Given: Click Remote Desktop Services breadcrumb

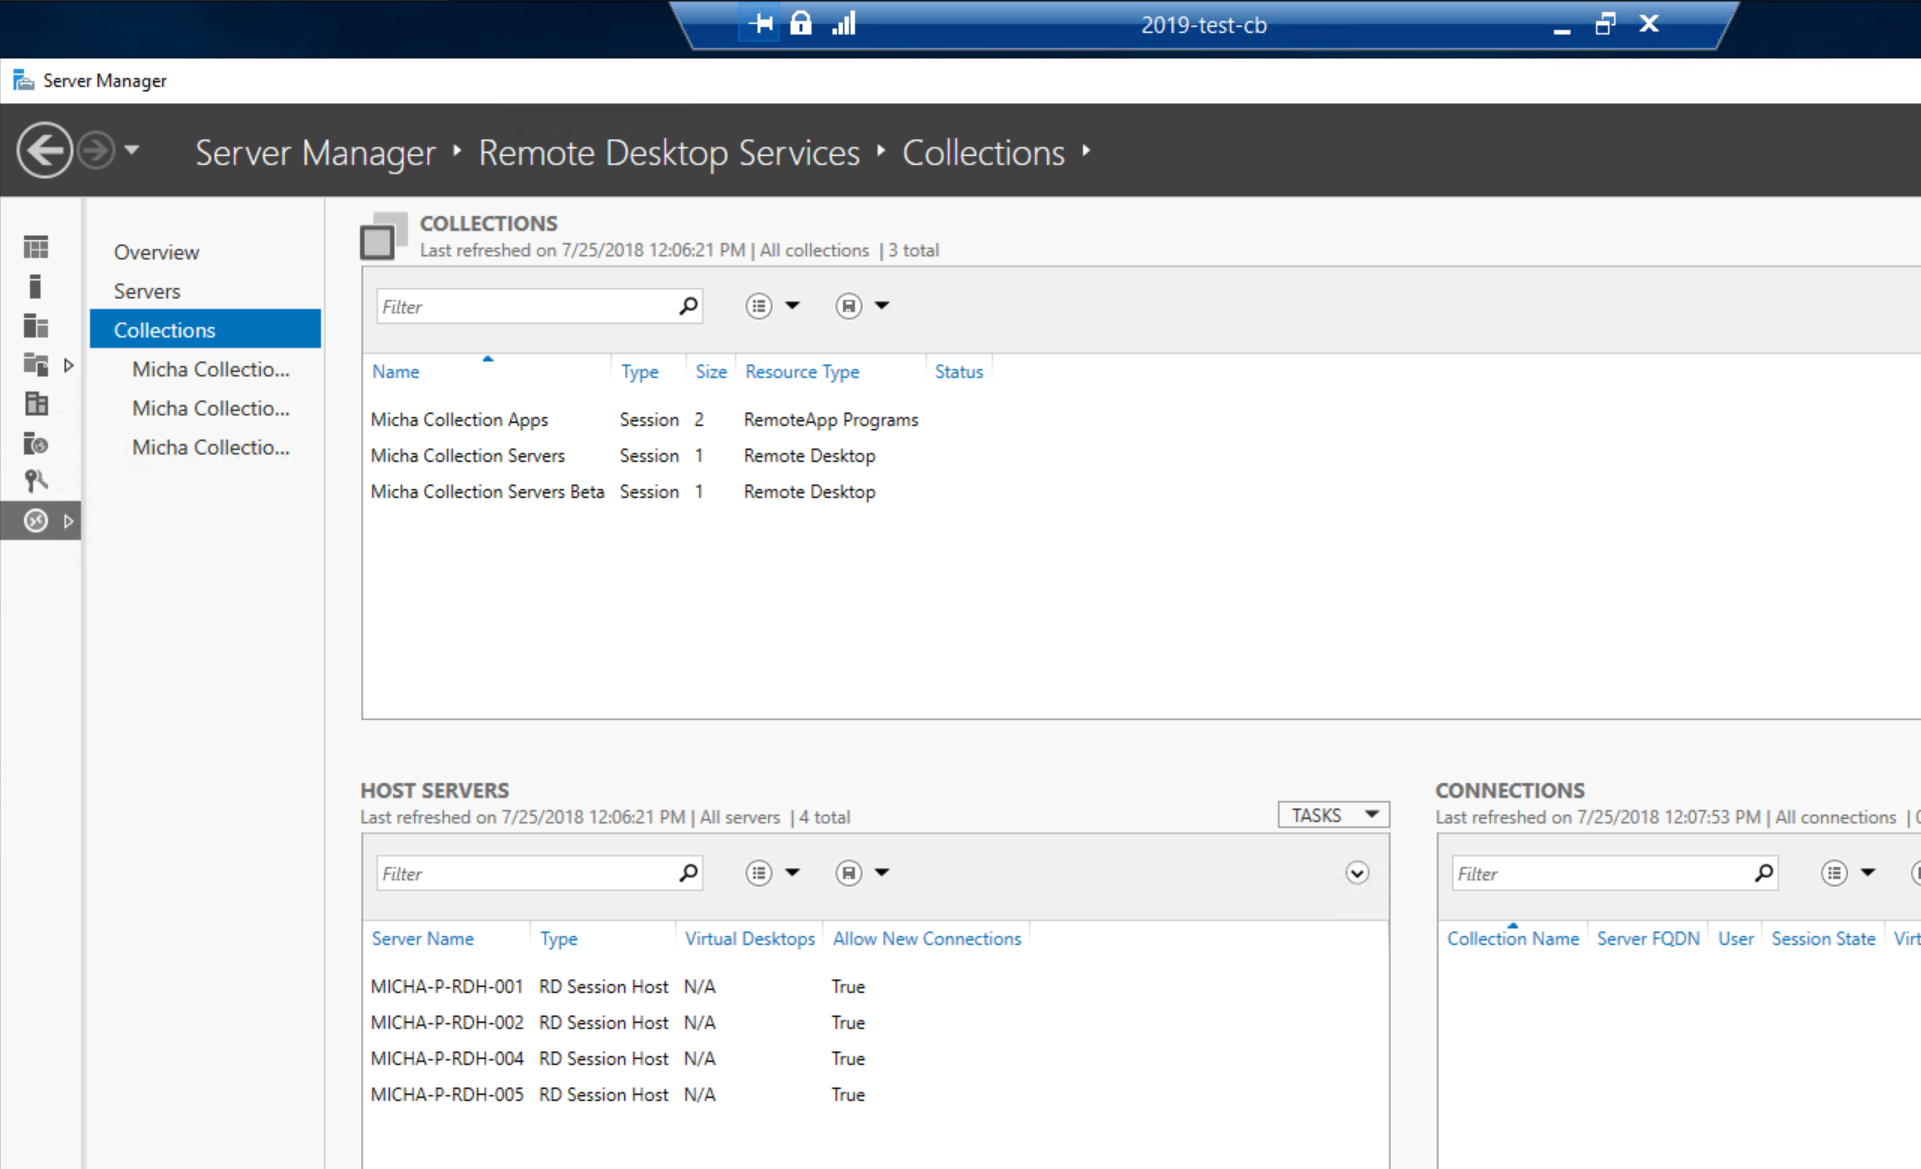Looking at the screenshot, I should [669, 153].
